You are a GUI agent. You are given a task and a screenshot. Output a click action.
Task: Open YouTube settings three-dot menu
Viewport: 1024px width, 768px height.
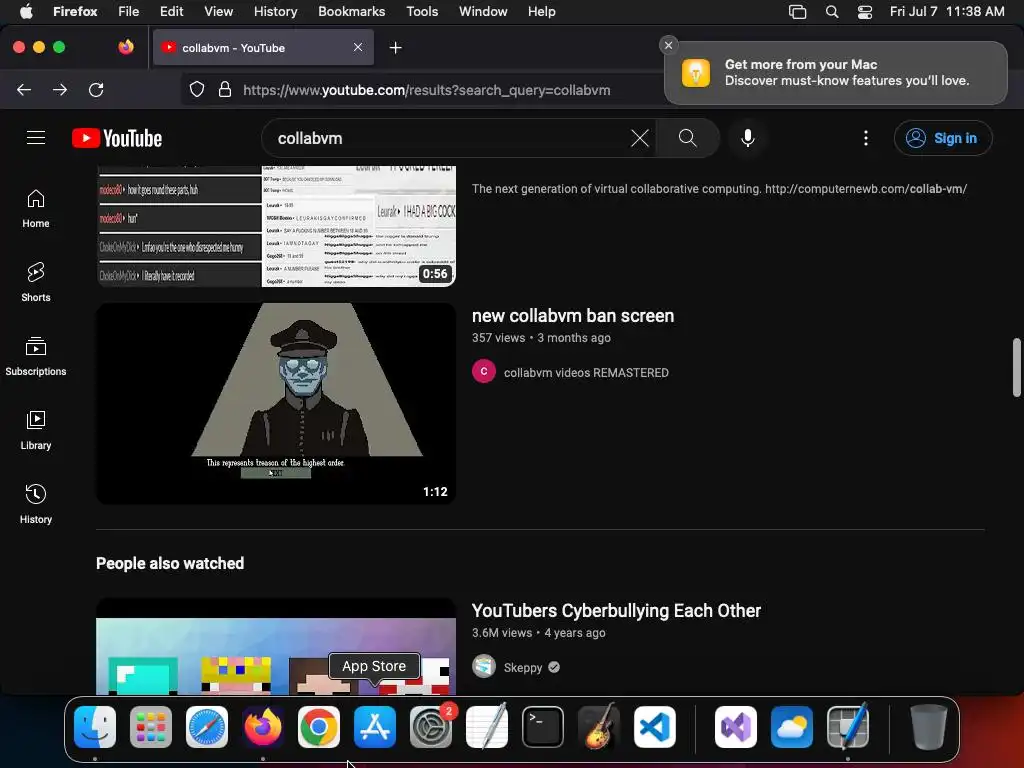coord(865,138)
